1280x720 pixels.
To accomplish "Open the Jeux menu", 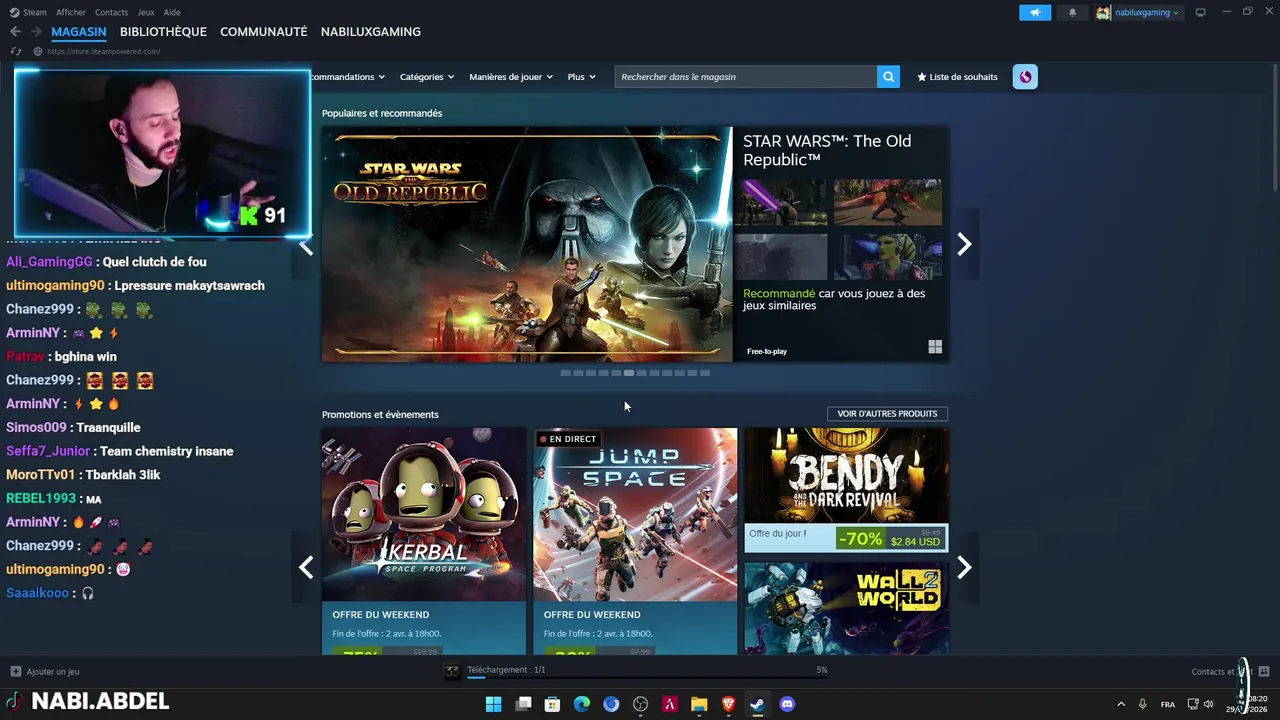I will (146, 12).
